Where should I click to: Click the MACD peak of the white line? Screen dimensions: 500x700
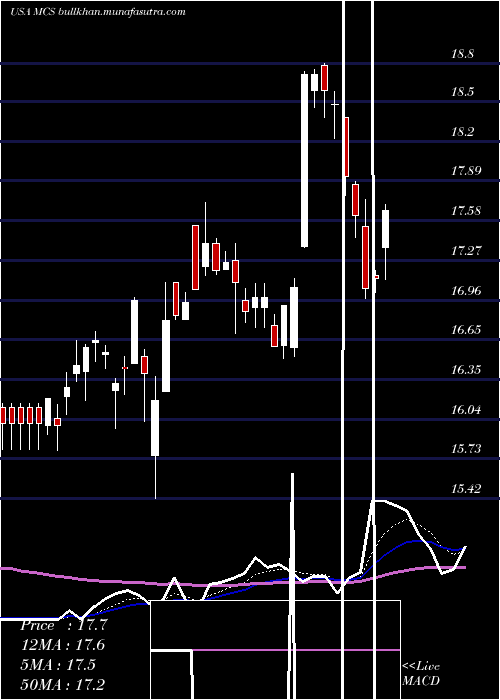coord(379,502)
